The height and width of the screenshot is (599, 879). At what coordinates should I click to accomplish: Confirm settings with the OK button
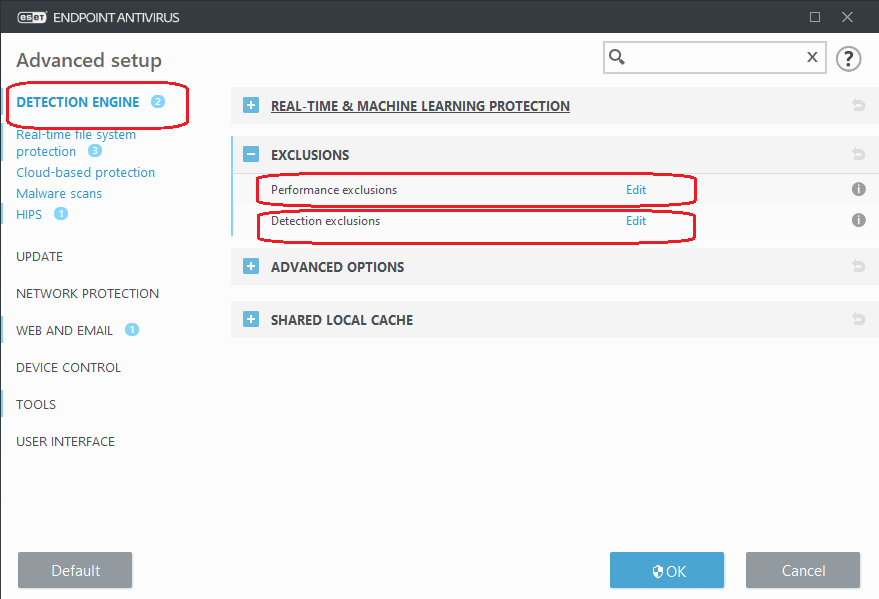(667, 570)
